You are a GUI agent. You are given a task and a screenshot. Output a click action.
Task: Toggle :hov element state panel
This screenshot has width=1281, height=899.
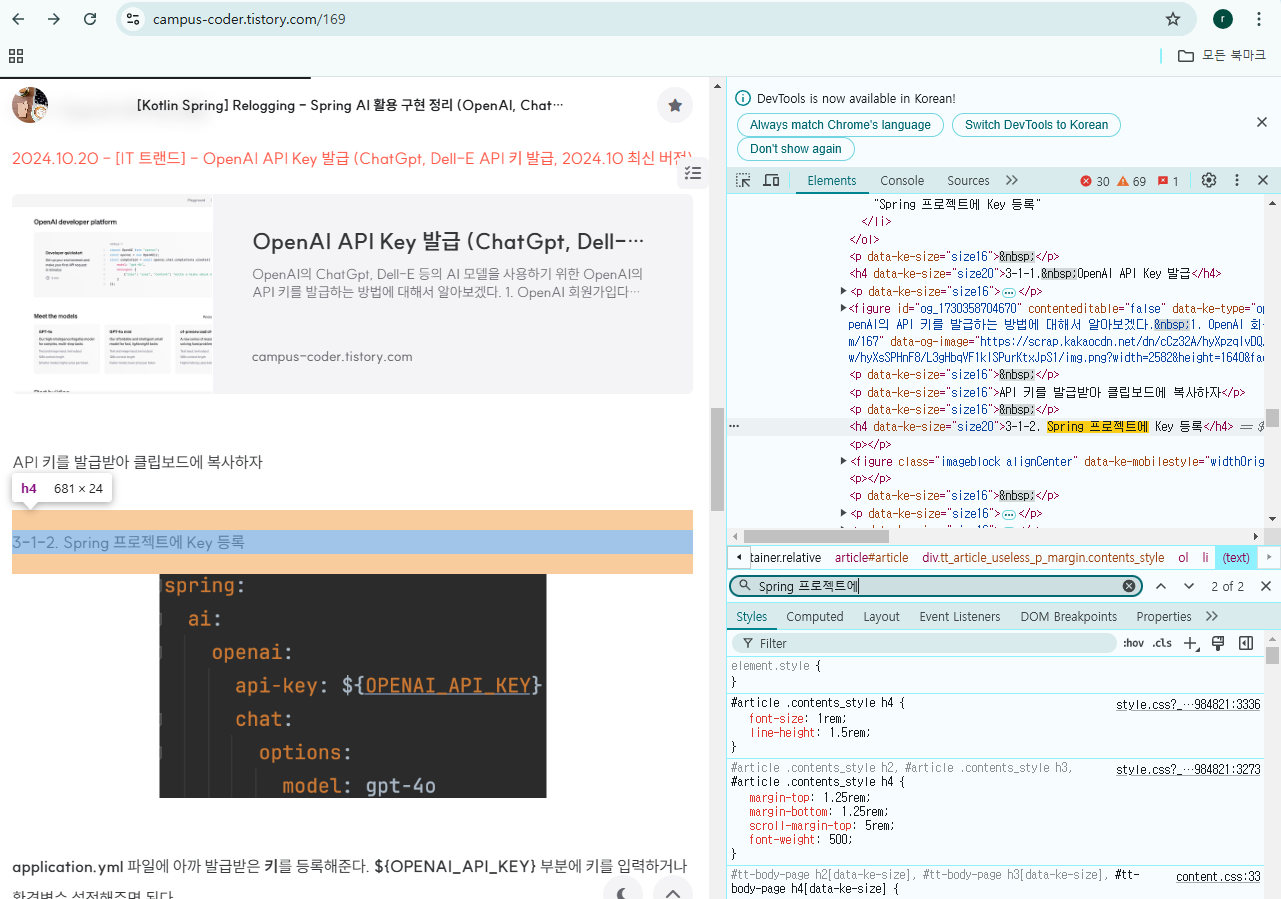coord(1133,643)
